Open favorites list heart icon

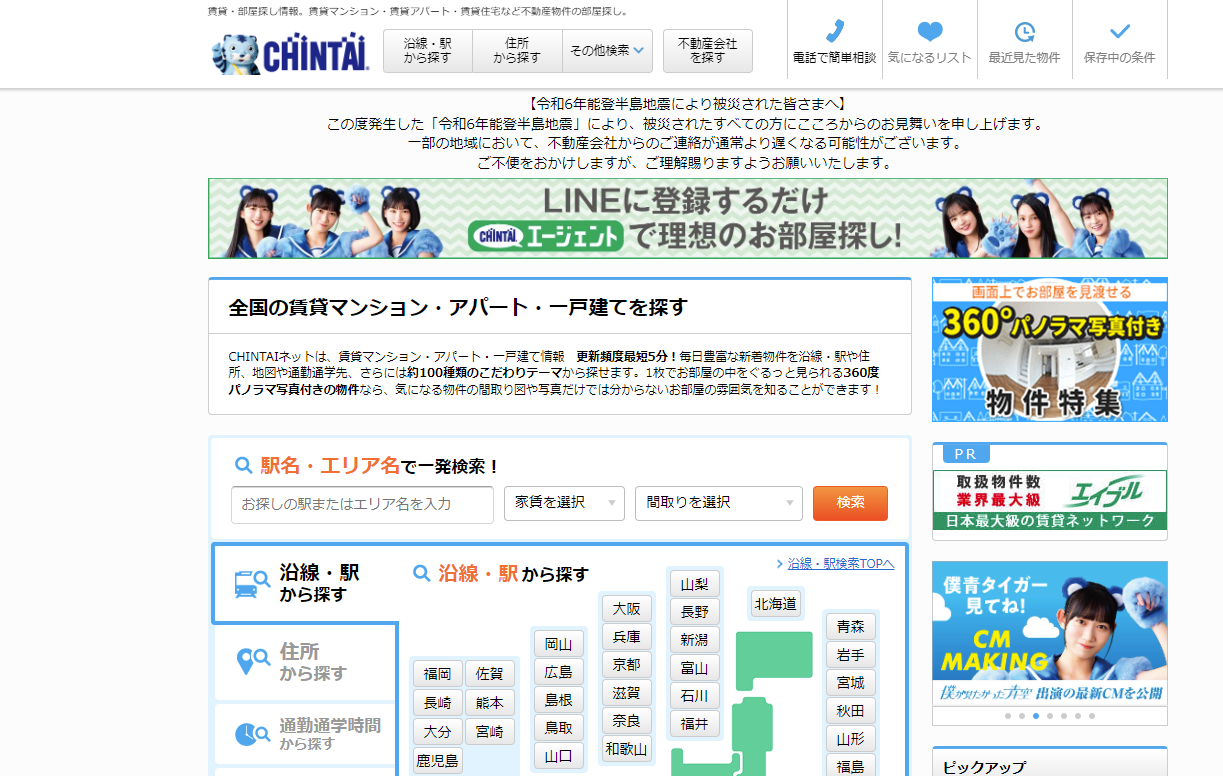[930, 31]
